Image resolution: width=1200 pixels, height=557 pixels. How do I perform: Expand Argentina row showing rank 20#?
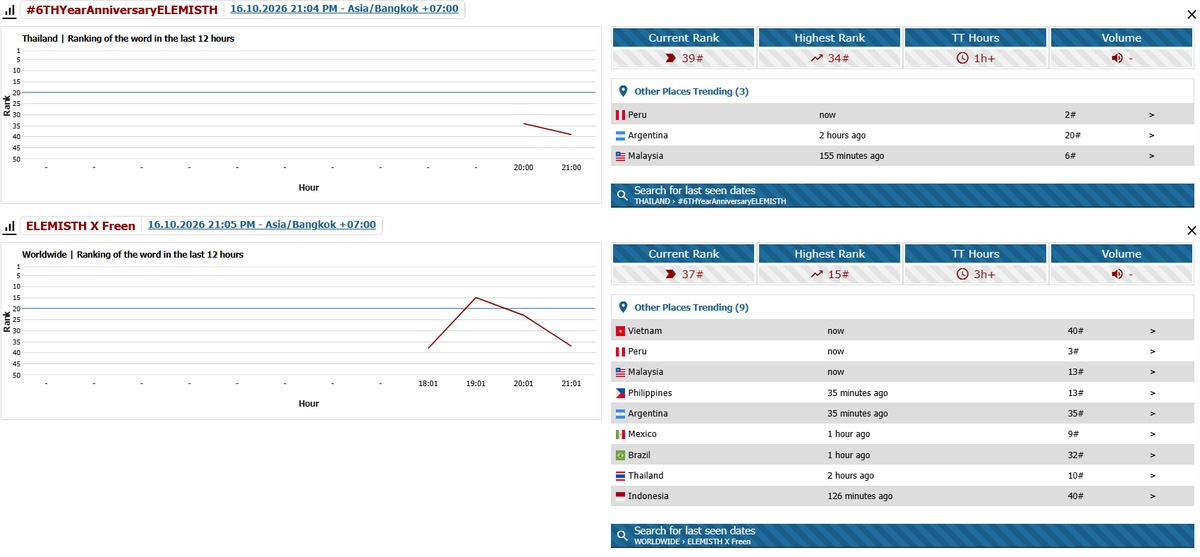pyautogui.click(x=1152, y=135)
